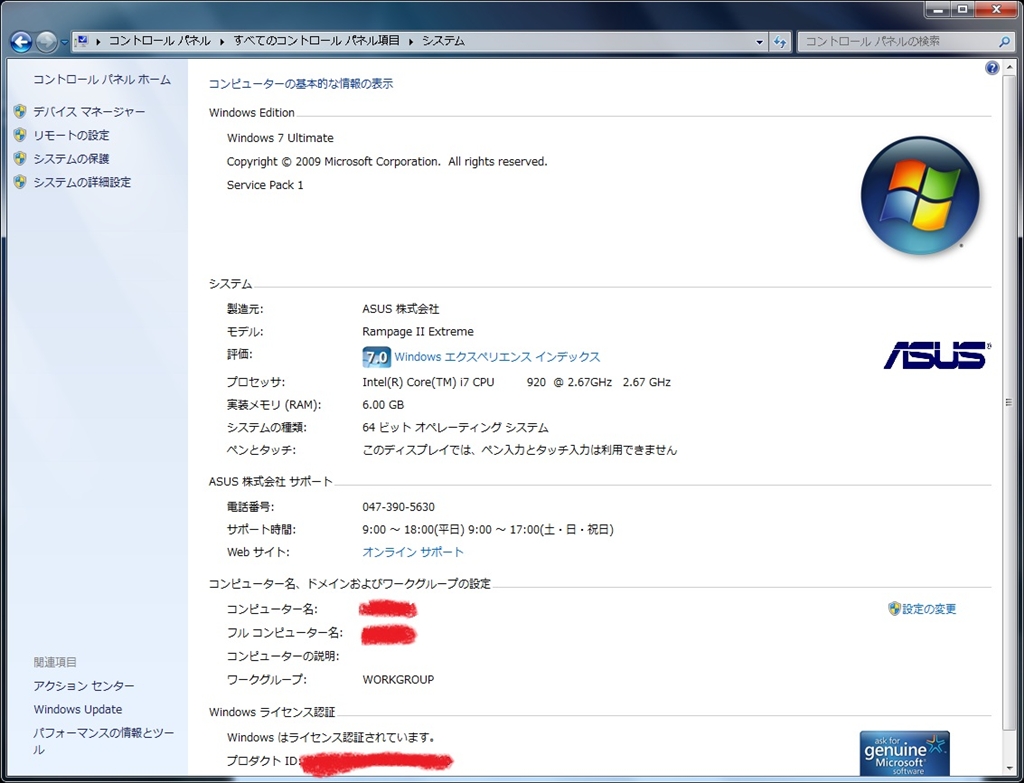Click Windows はライセンス認証されています text
Viewport: 1024px width, 783px height.
click(x=331, y=737)
